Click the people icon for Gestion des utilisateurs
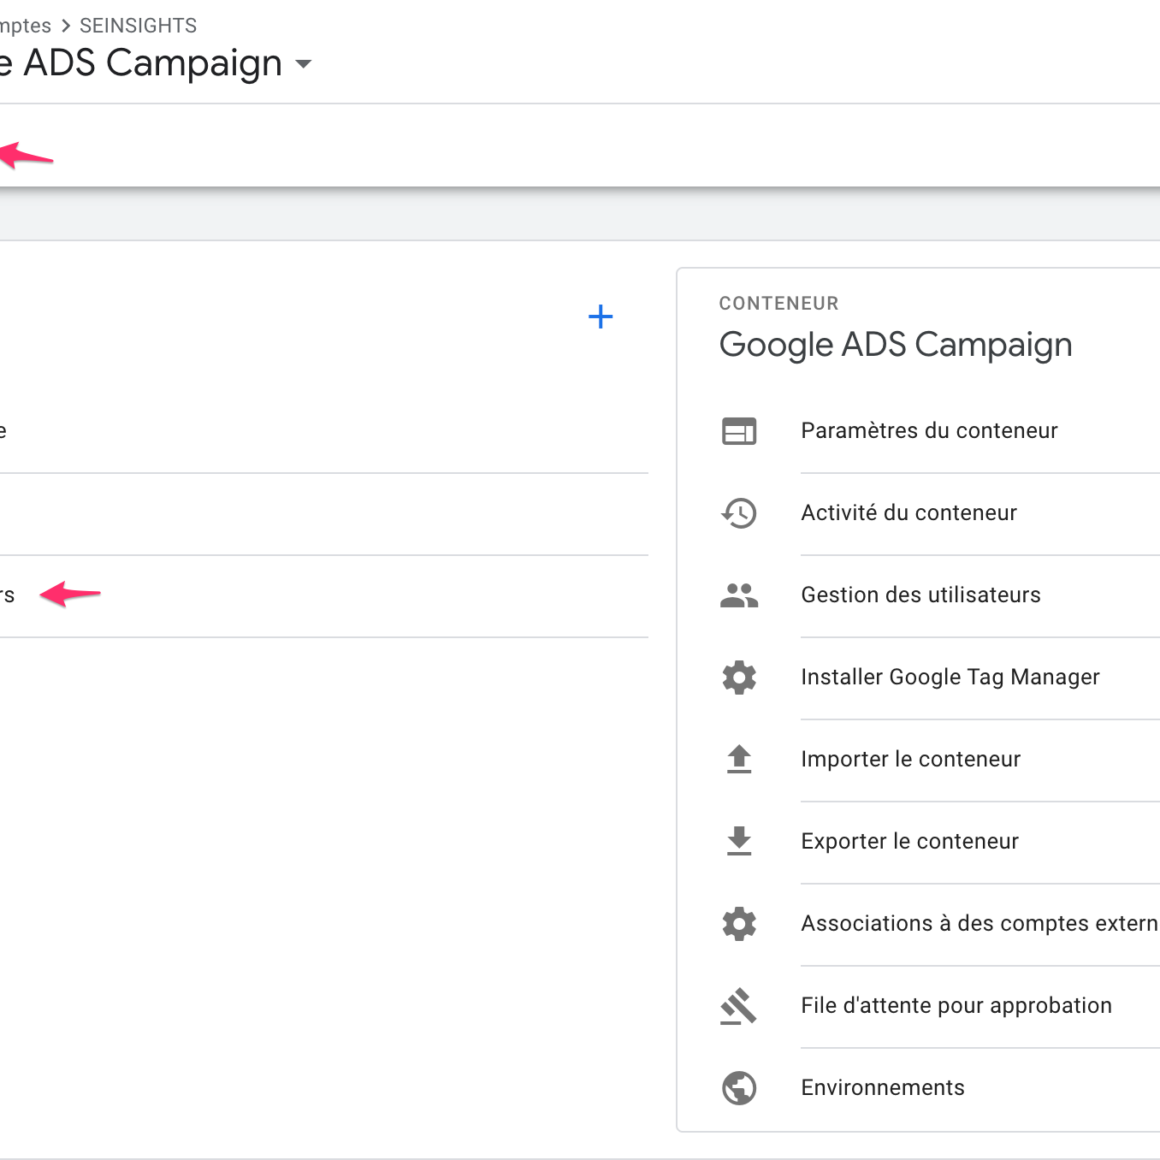The height and width of the screenshot is (1160, 1160). 739,596
